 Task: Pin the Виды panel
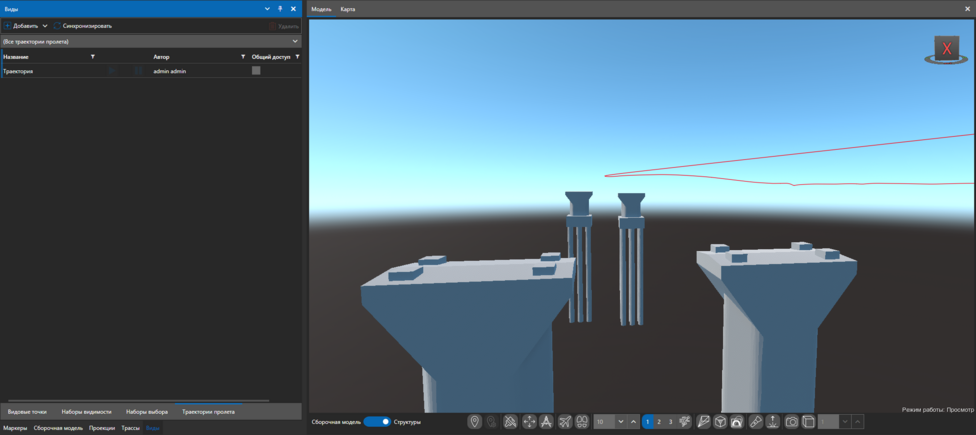(280, 9)
